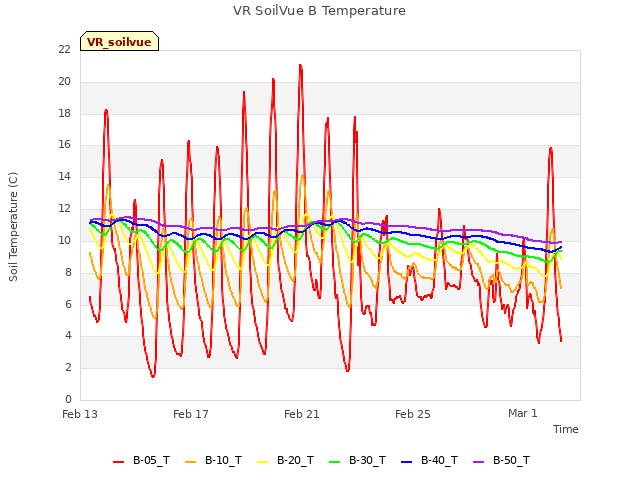Toggle the B-20_T legend label

click(296, 460)
